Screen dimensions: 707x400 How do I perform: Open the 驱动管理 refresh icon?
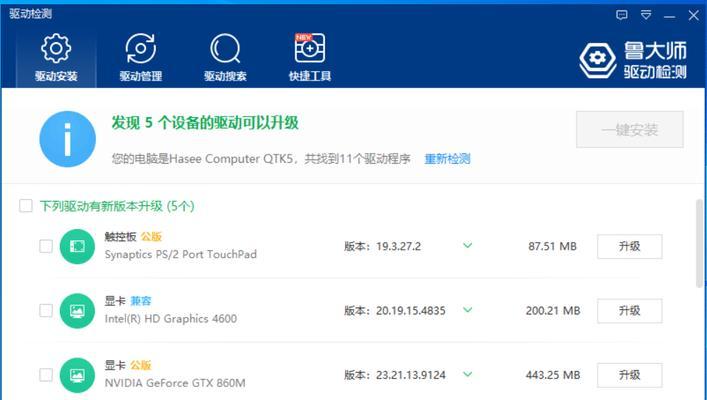141,48
